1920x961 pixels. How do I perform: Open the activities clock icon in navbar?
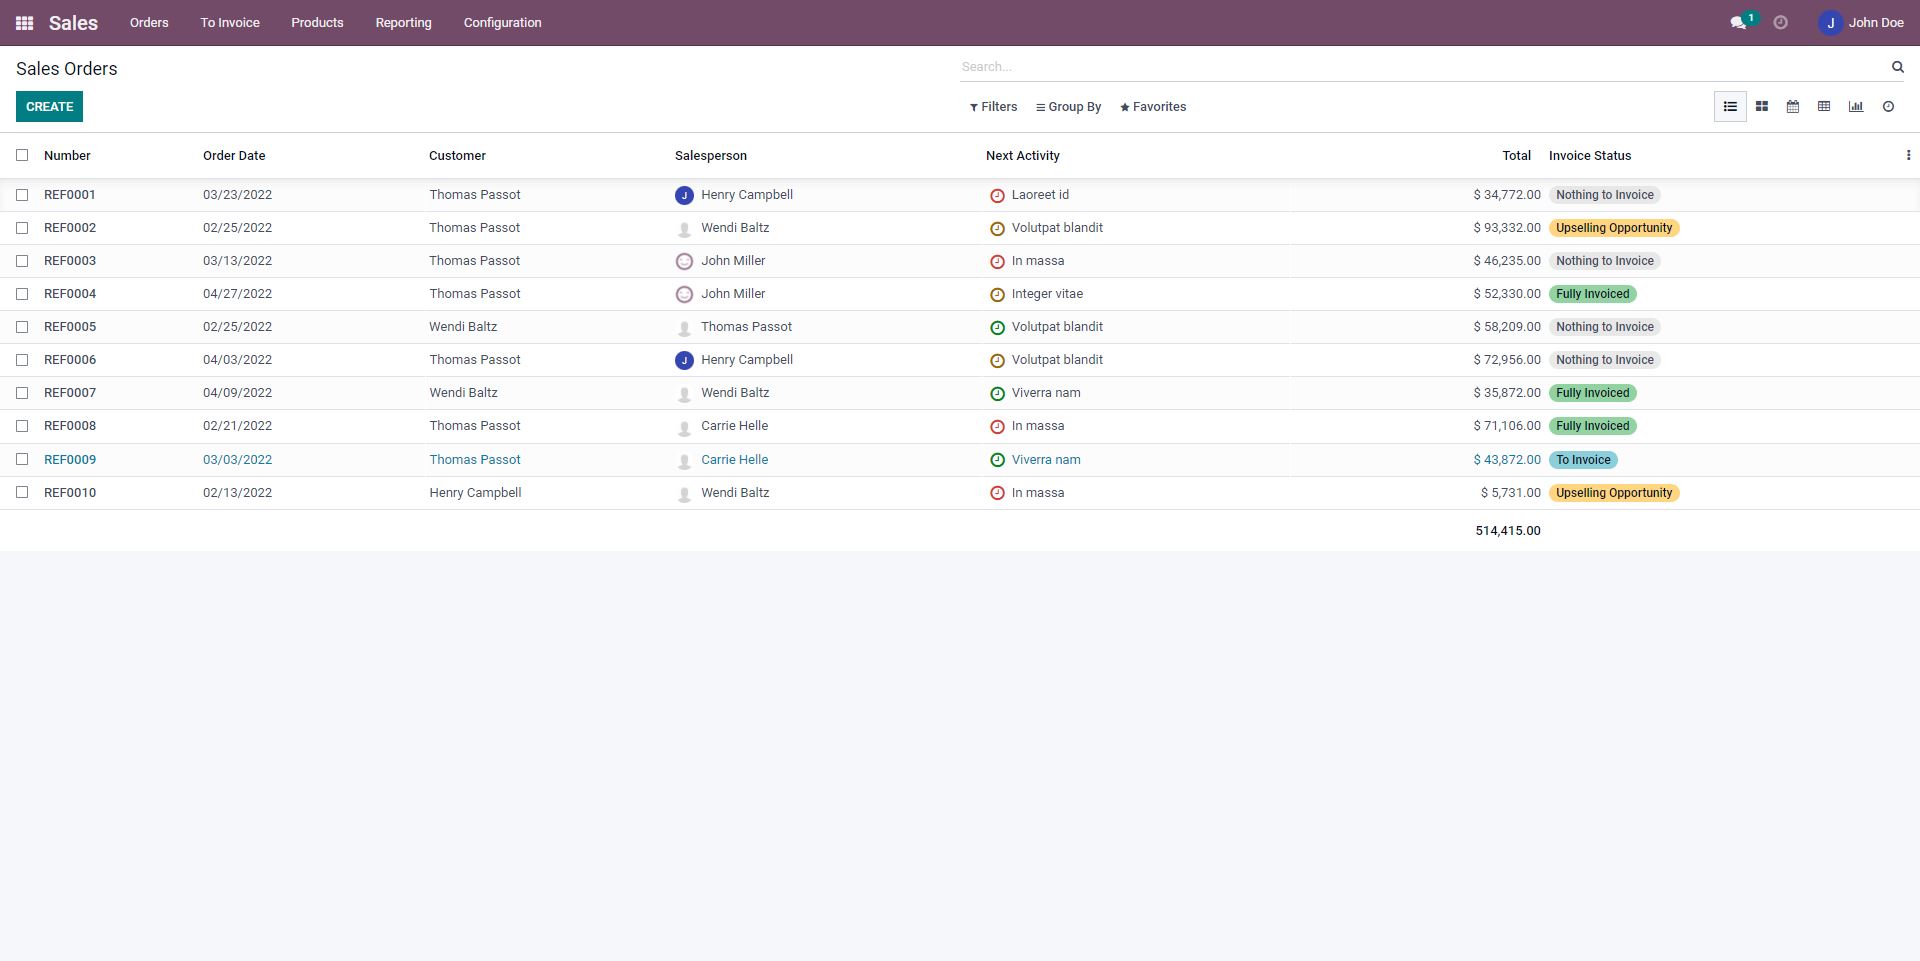point(1780,23)
